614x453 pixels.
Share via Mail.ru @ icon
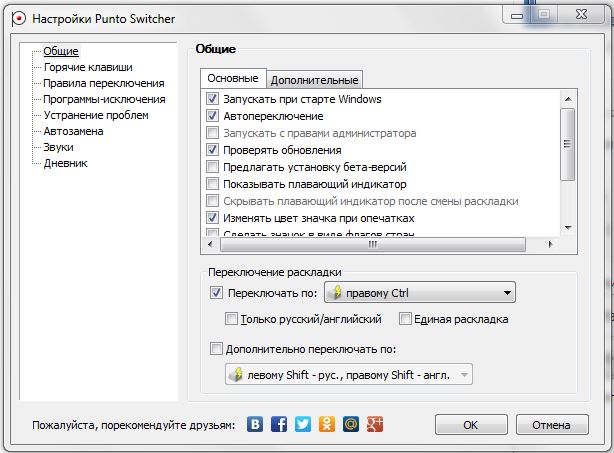(351, 424)
